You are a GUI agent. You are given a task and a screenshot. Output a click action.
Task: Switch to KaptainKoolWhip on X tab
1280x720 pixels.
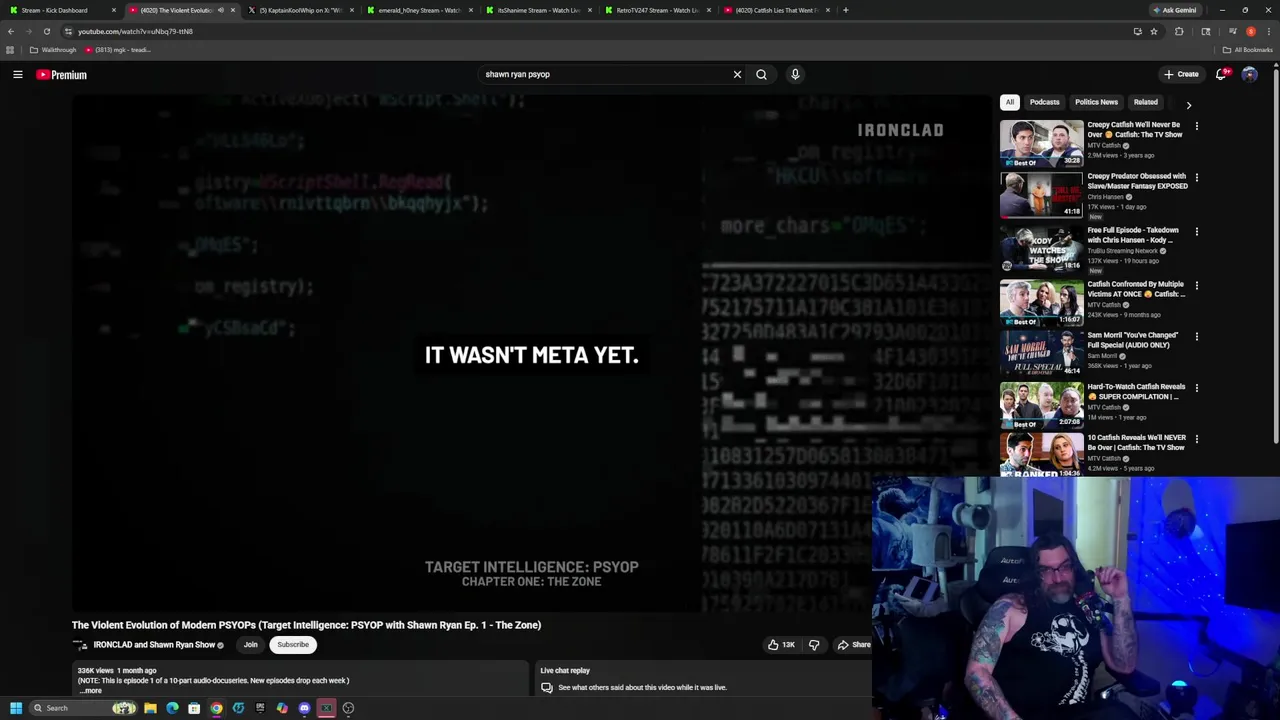300,10
